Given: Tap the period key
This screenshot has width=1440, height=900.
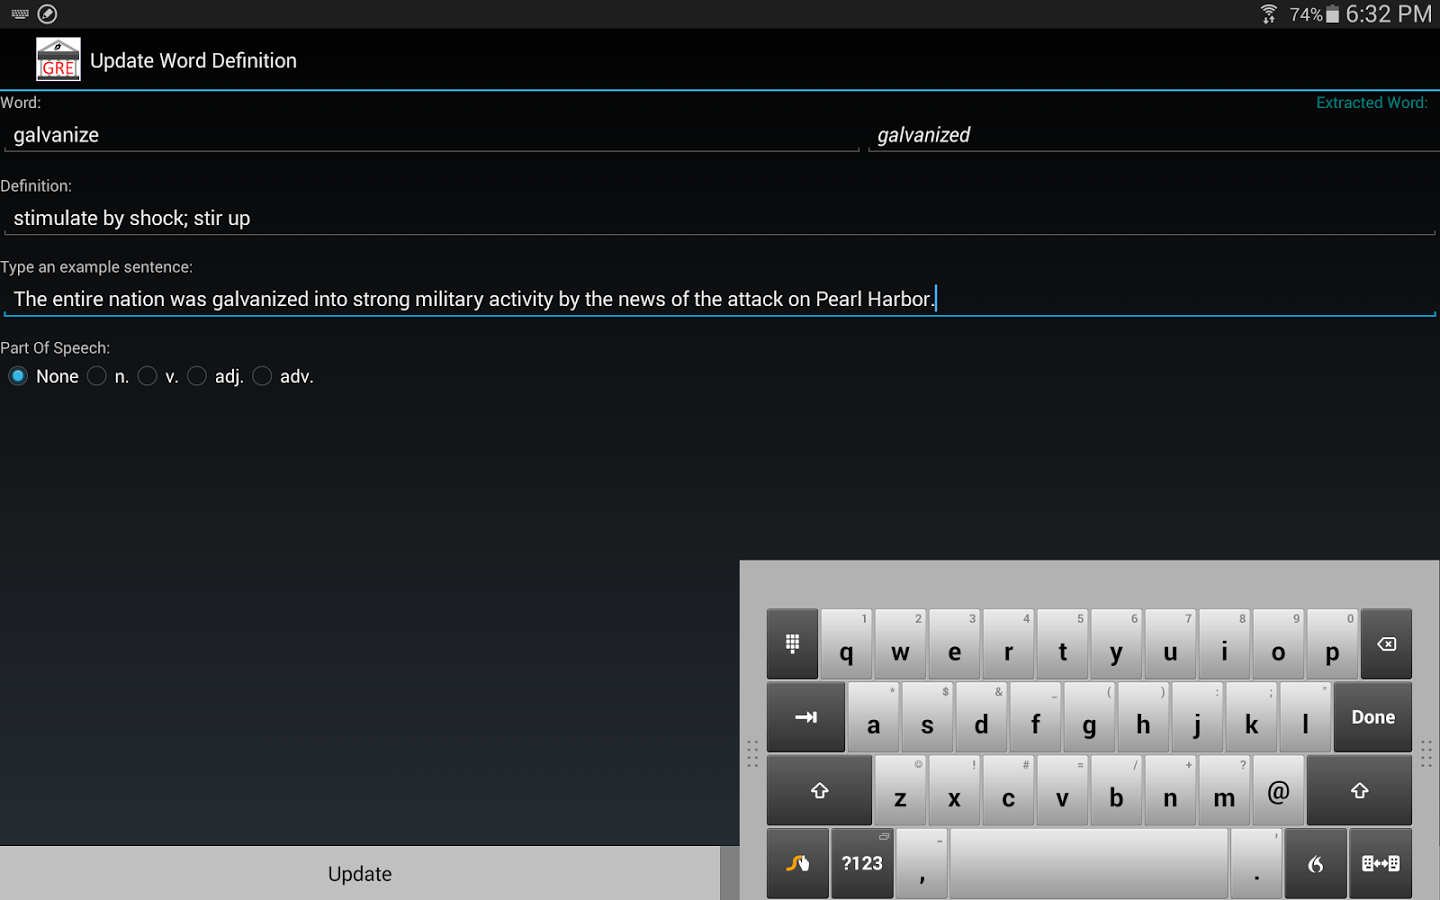Looking at the screenshot, I should tap(1257, 863).
